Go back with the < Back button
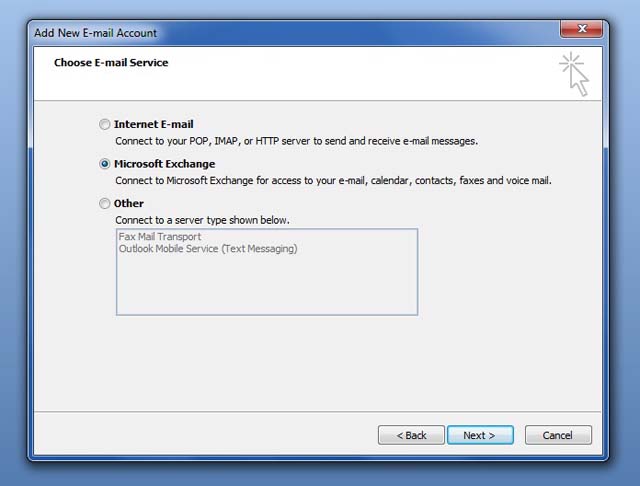The width and height of the screenshot is (640, 486). (x=411, y=435)
